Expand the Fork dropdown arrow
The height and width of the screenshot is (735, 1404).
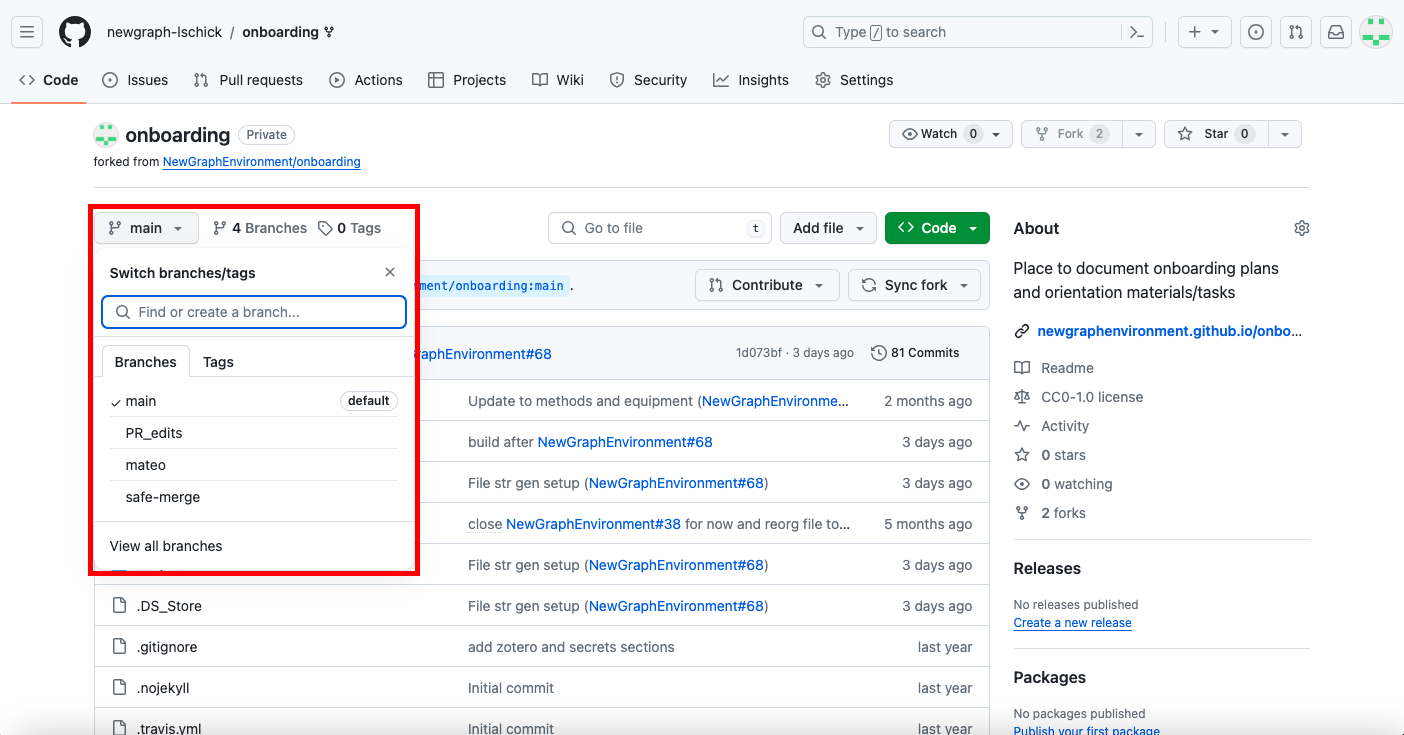point(1139,134)
